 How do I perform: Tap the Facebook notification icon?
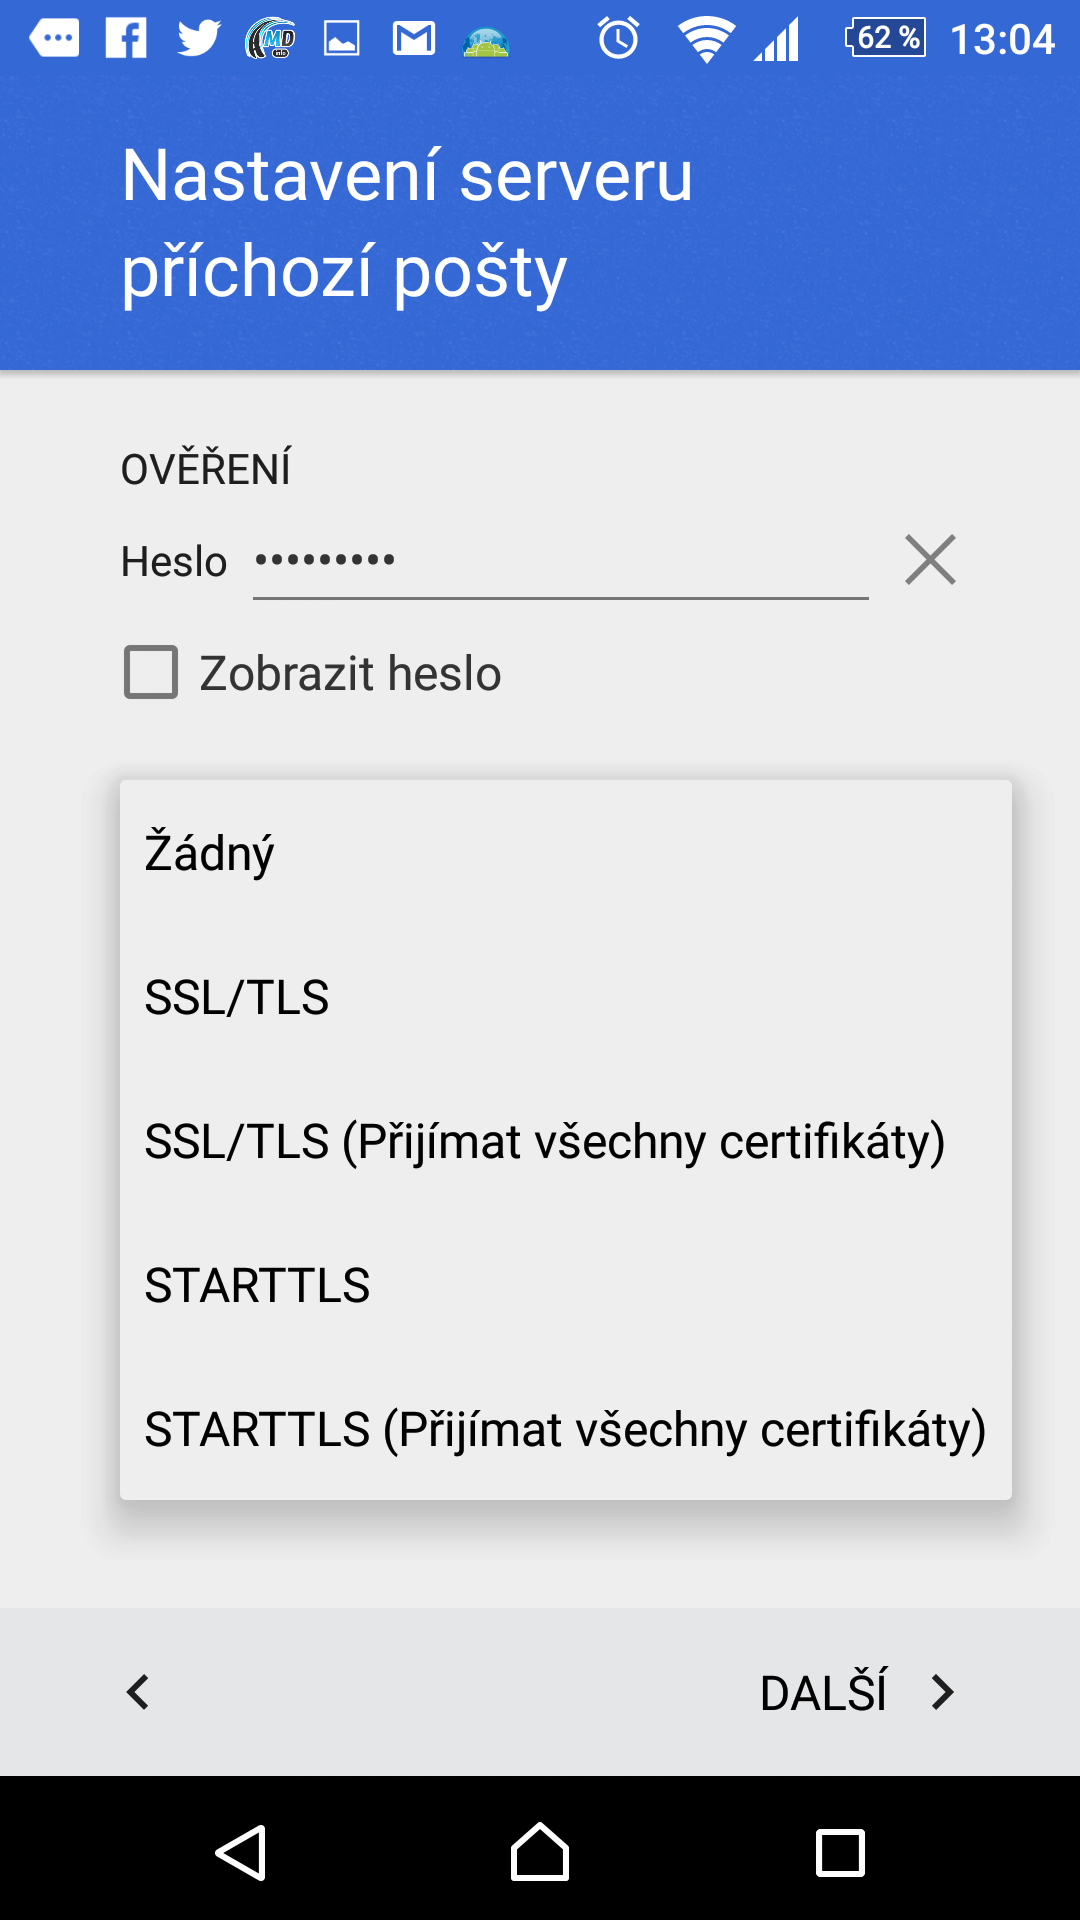[x=127, y=39]
